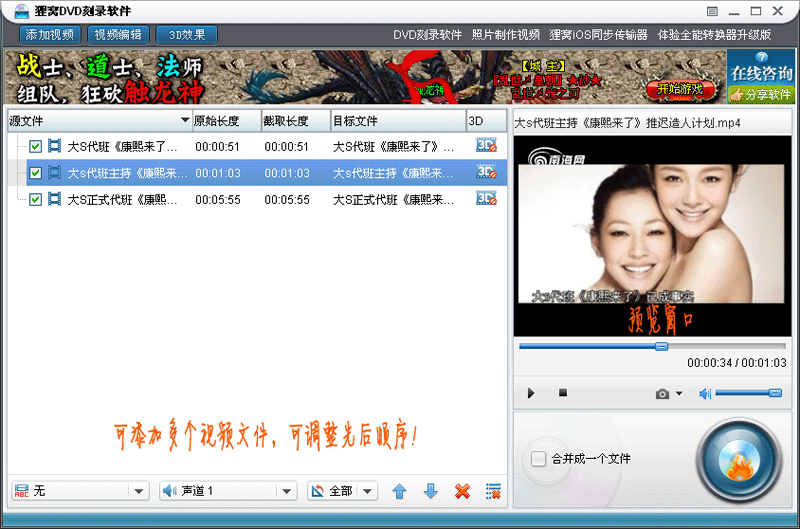Sort by 源文件 column dropdown arrow
This screenshot has height=529, width=800.
tap(185, 120)
